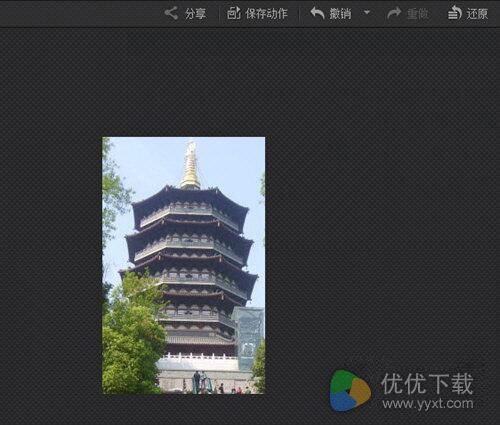
Task: Click the greyed redo arrow icon
Action: (x=394, y=14)
